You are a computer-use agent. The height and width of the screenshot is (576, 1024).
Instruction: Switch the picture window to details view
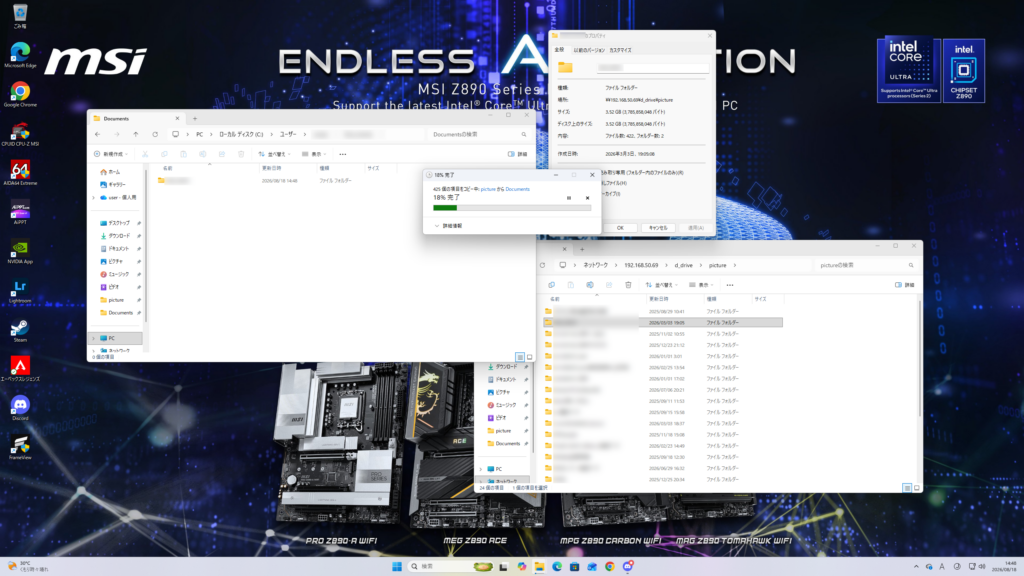coord(907,488)
